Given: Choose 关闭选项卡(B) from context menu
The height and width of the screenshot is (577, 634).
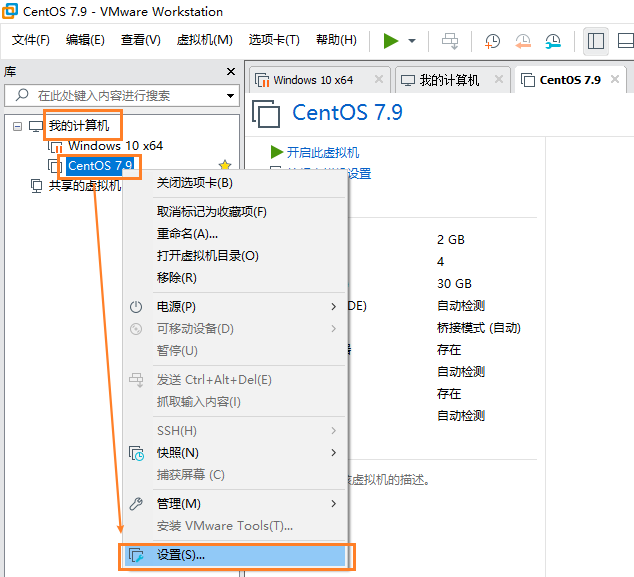Looking at the screenshot, I should pyautogui.click(x=235, y=183).
